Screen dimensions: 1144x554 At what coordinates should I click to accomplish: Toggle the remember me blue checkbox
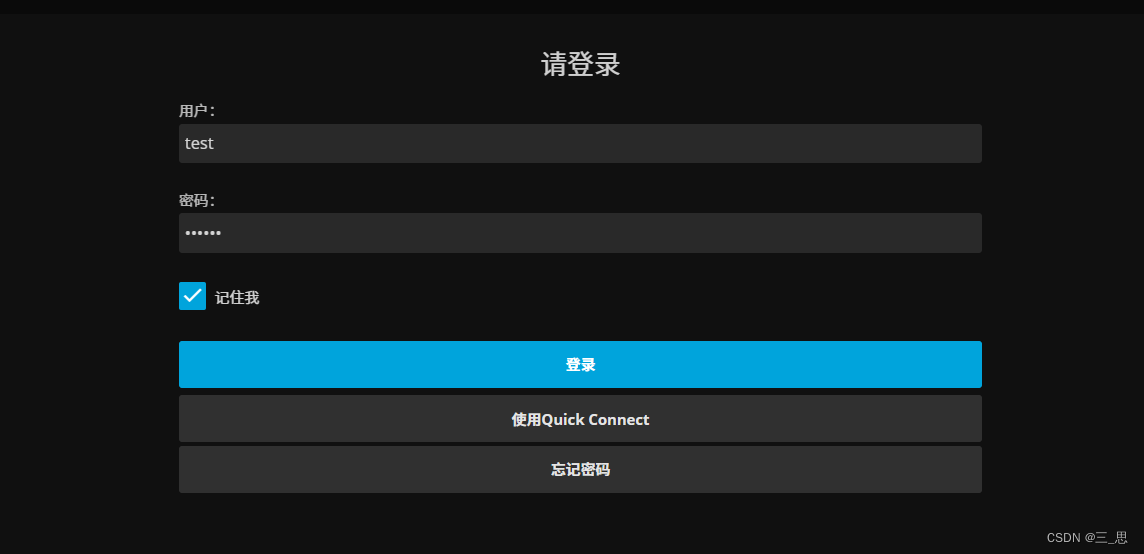[x=192, y=296]
